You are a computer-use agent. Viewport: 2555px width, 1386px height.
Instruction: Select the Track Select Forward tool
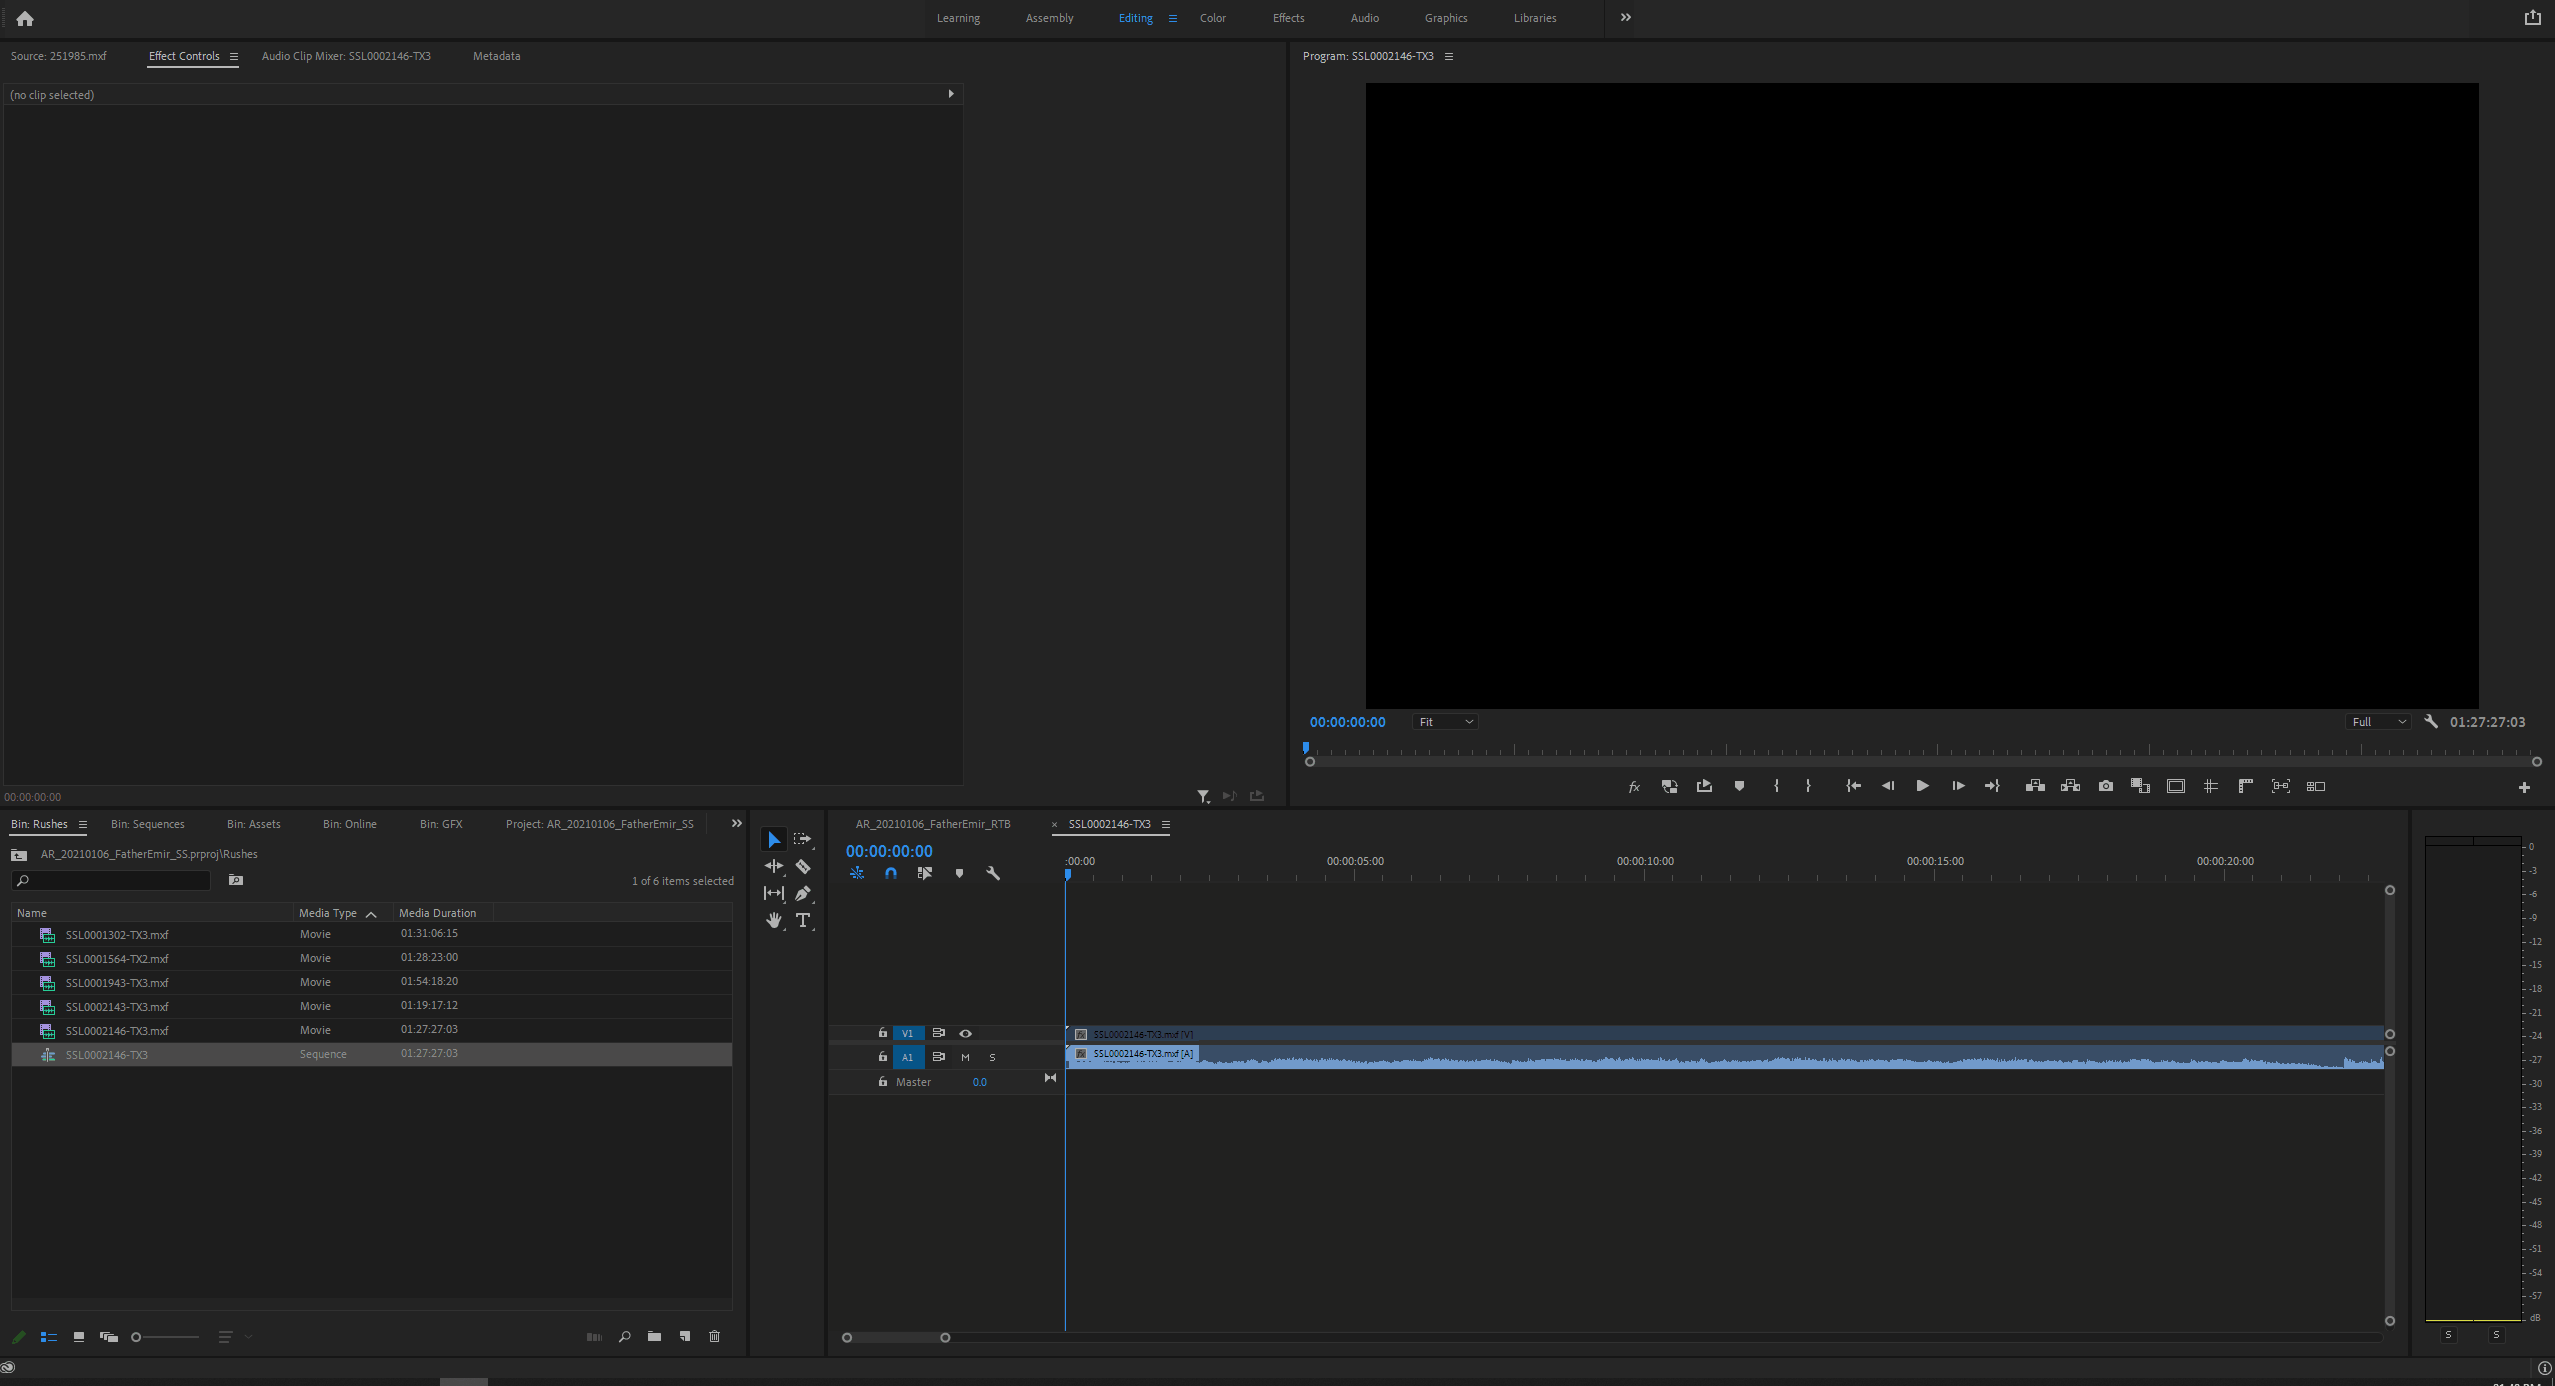pyautogui.click(x=803, y=840)
